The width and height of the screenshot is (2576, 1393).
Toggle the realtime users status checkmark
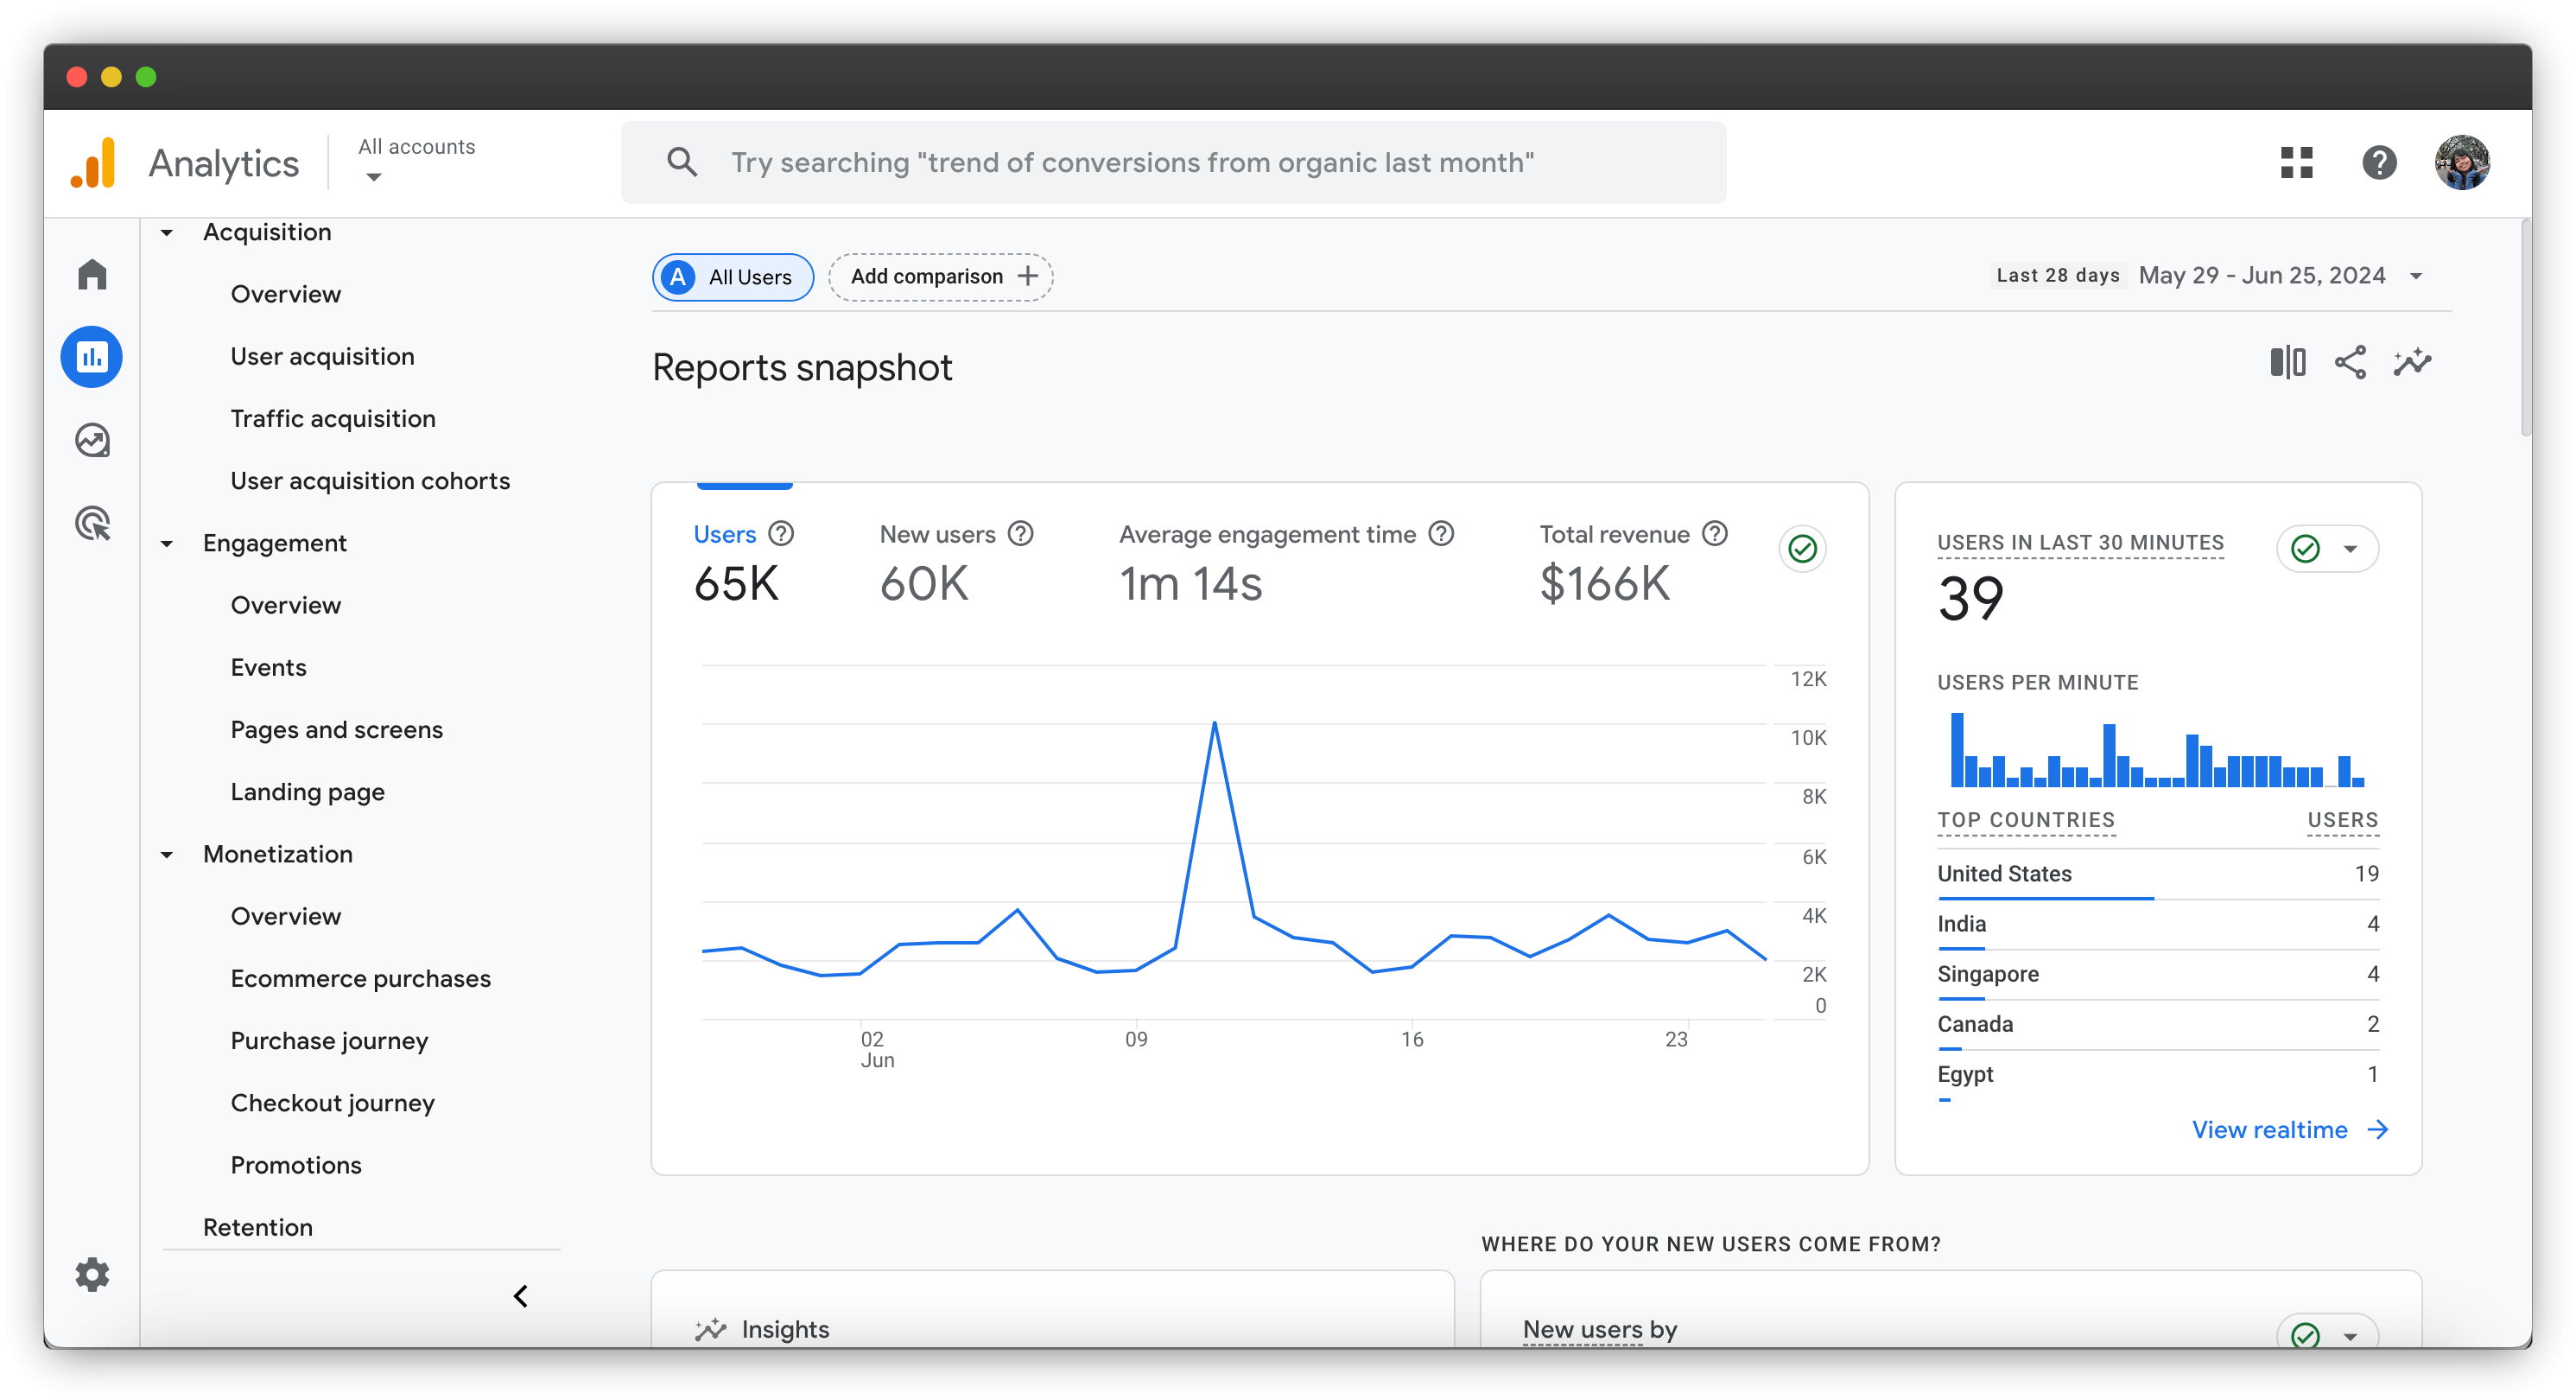pos(2308,547)
